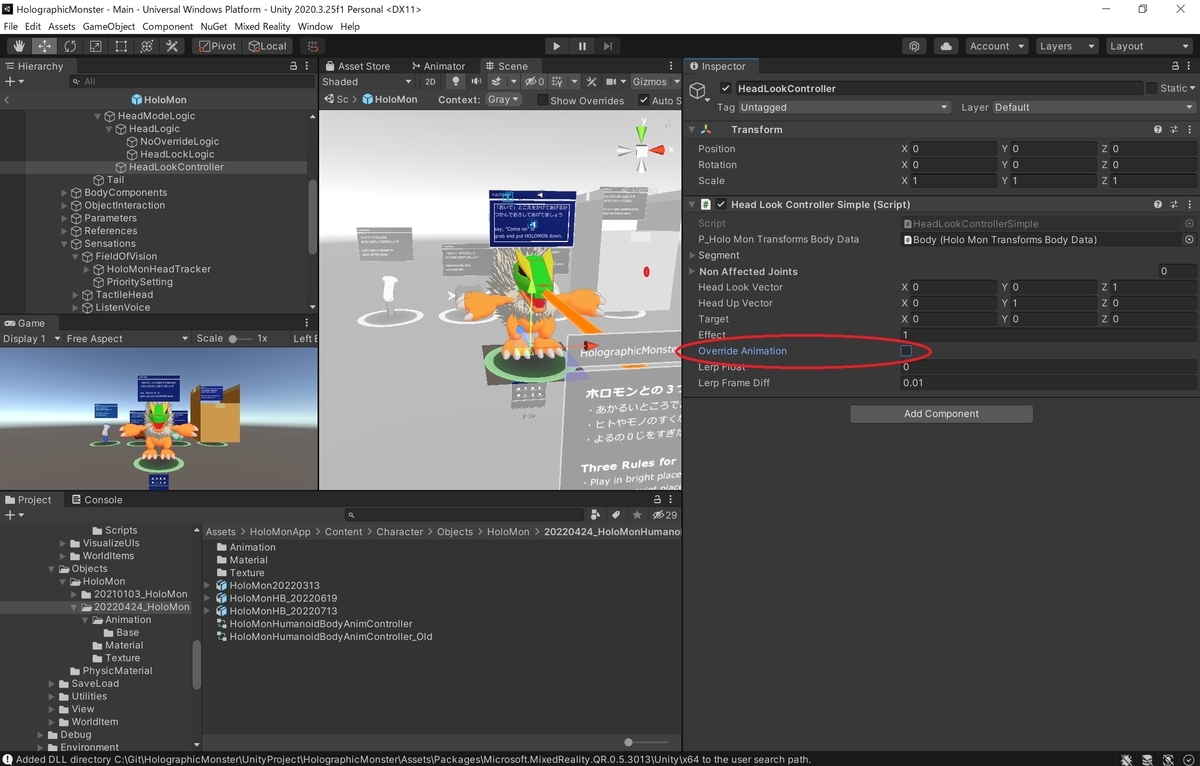Select the Rotate tool
This screenshot has height=766, width=1200.
click(70, 46)
